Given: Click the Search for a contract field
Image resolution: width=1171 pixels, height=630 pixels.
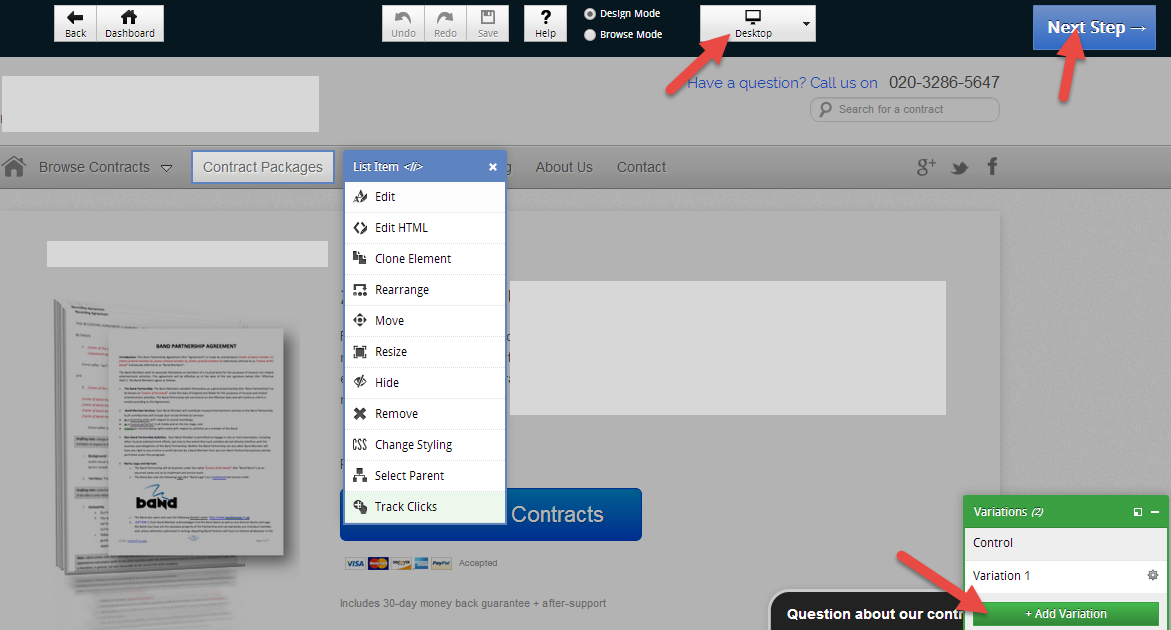Looking at the screenshot, I should pos(904,109).
